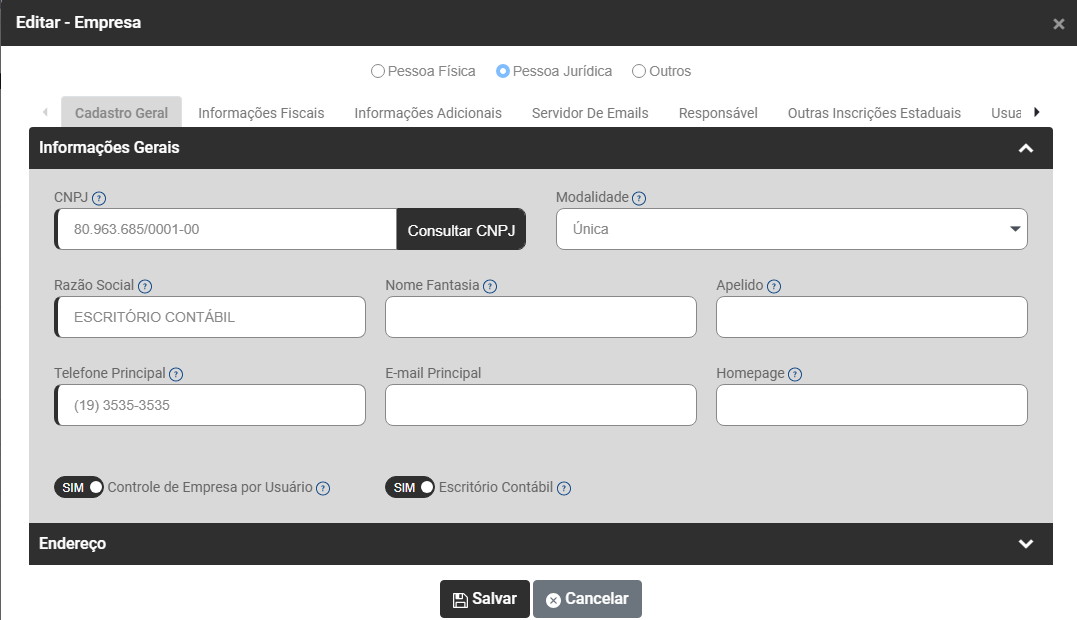Open the Modalidade dropdown
Viewport: 1077px width, 620px height.
click(x=791, y=229)
